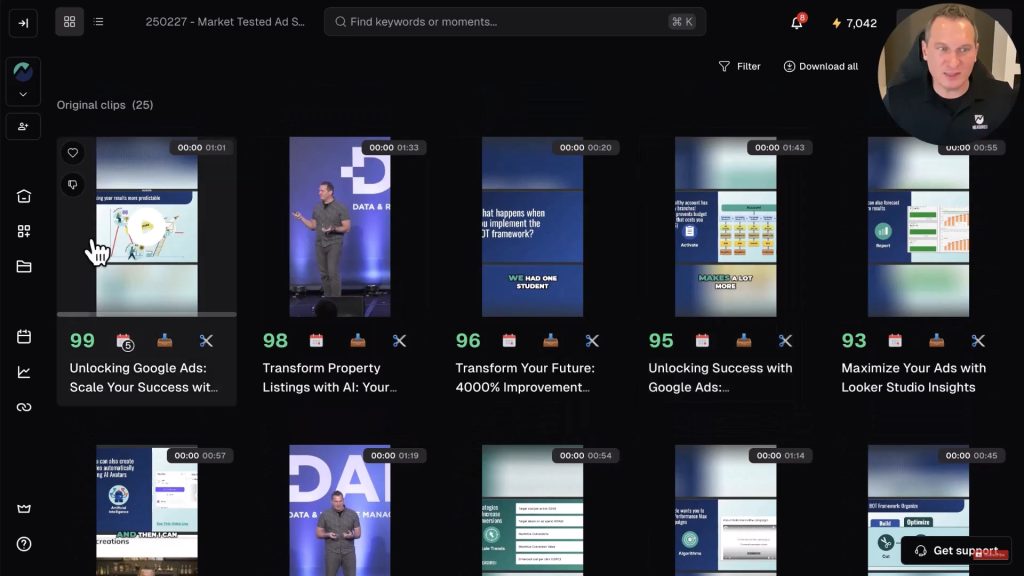Edit the score 98 clip with scissors
1024x576 pixels.
[x=399, y=340]
